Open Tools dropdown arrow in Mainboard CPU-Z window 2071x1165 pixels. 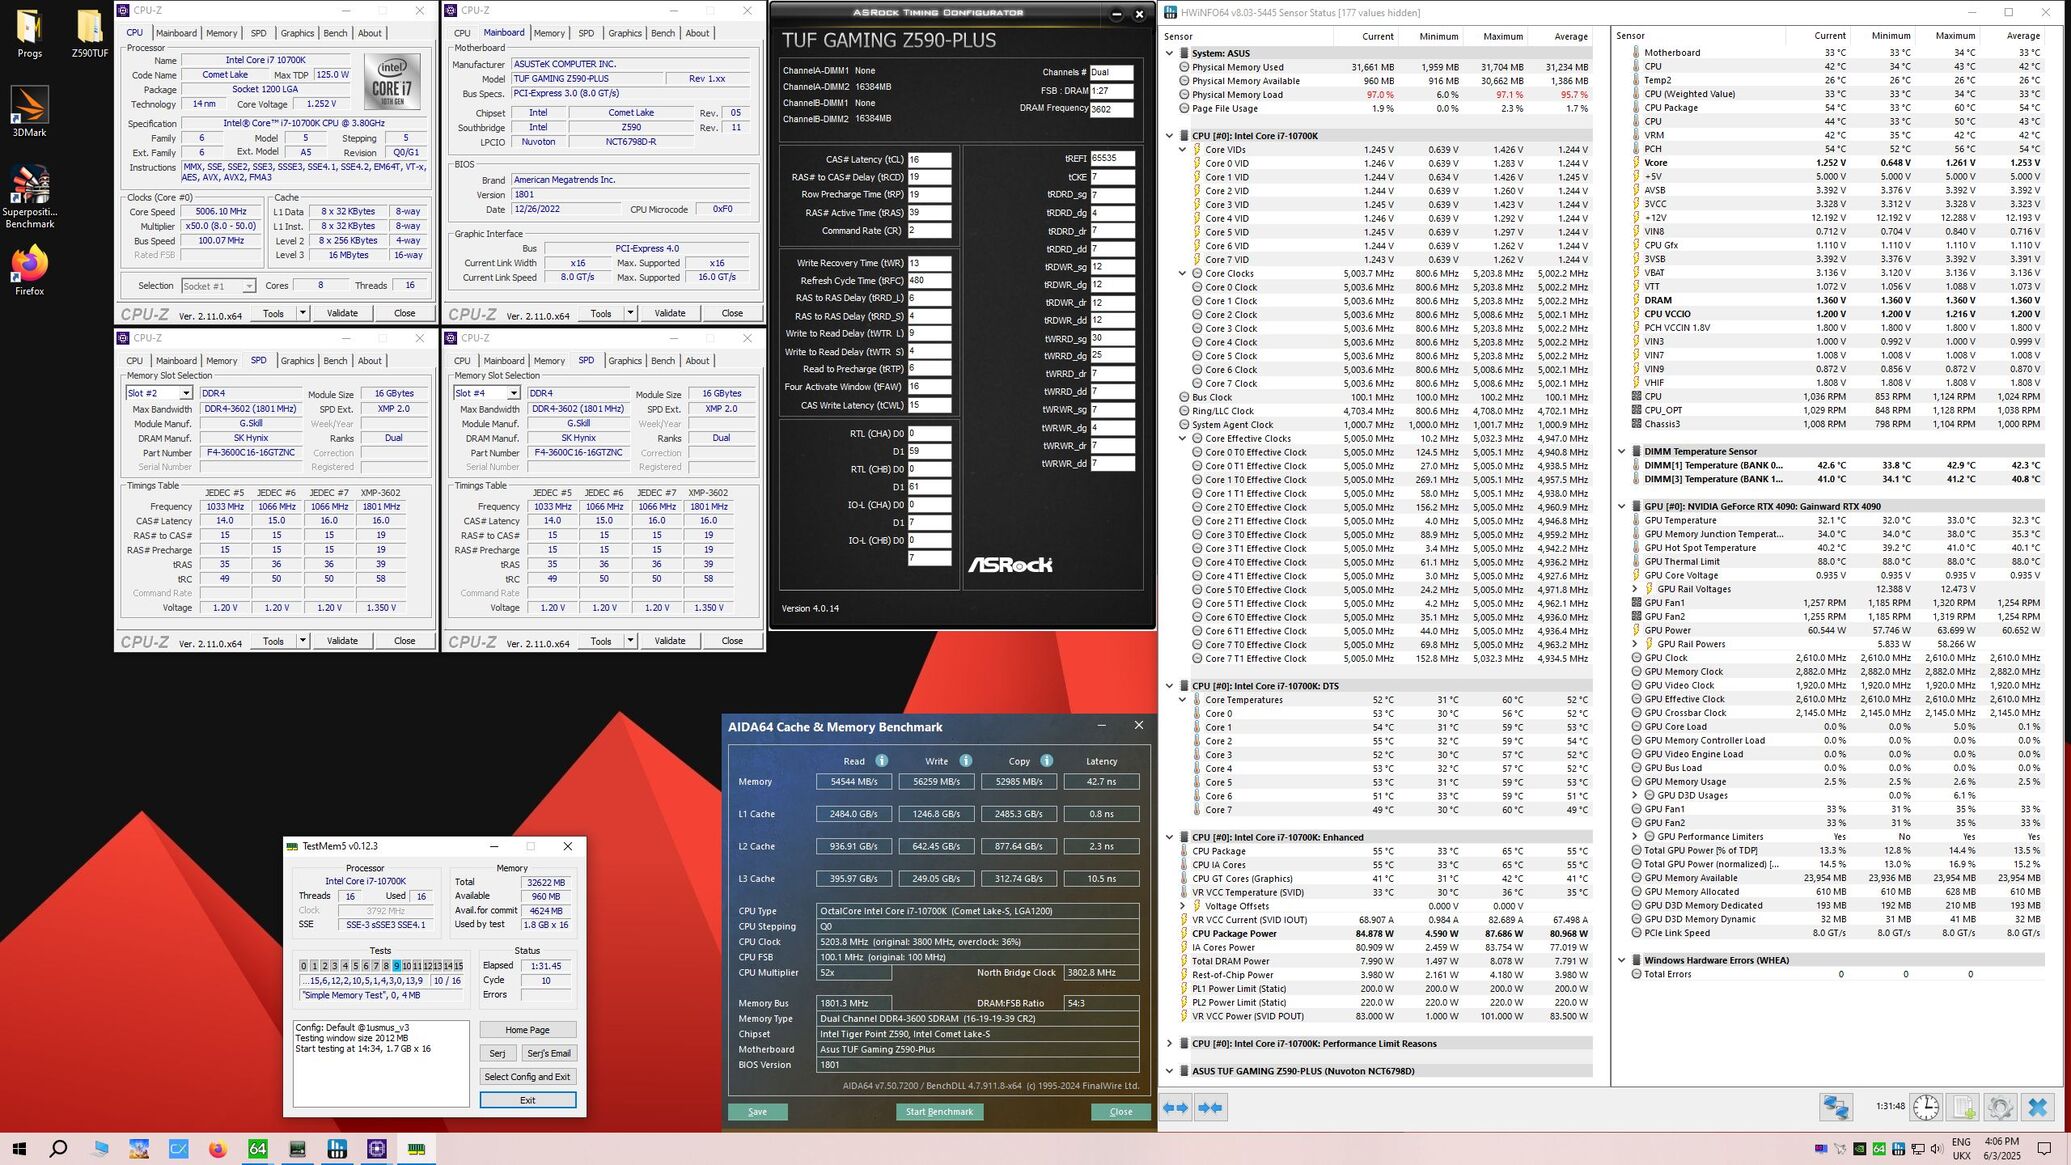[x=630, y=313]
